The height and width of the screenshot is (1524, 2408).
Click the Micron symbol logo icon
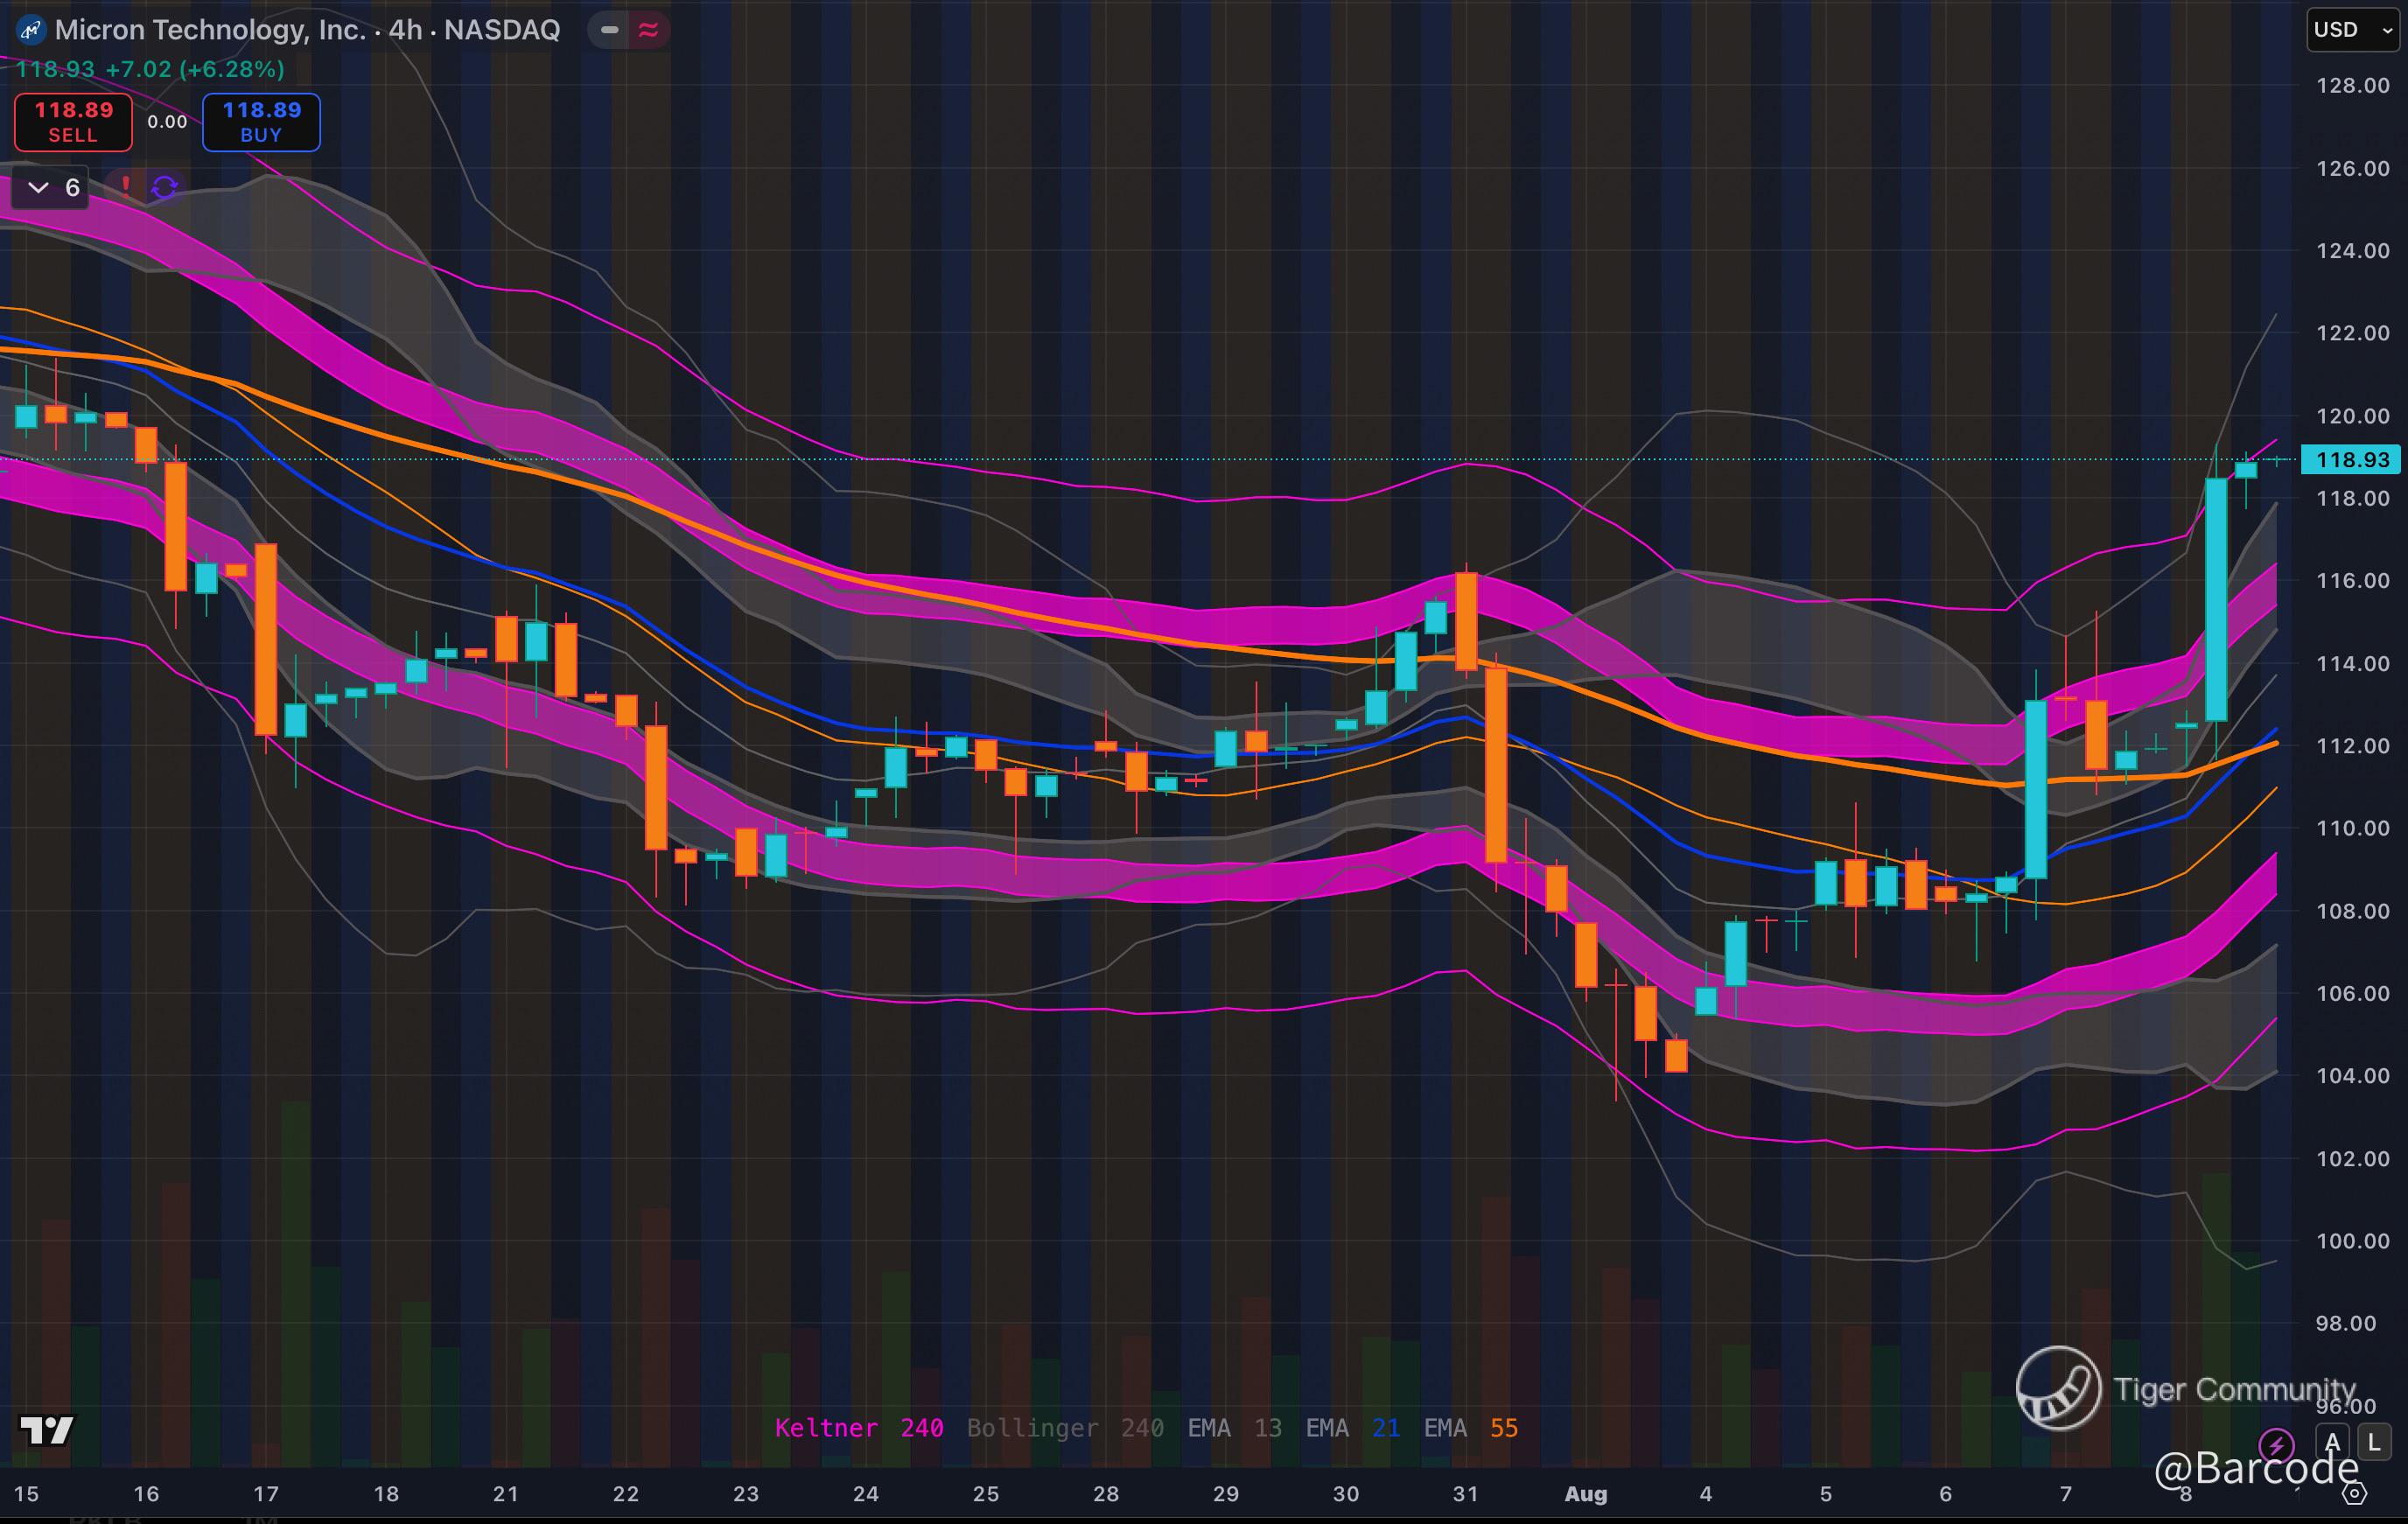pos(31,30)
